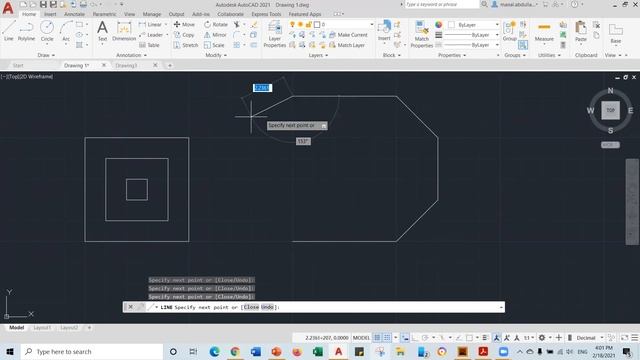Click the AutoCAD application menu logo

8,8
